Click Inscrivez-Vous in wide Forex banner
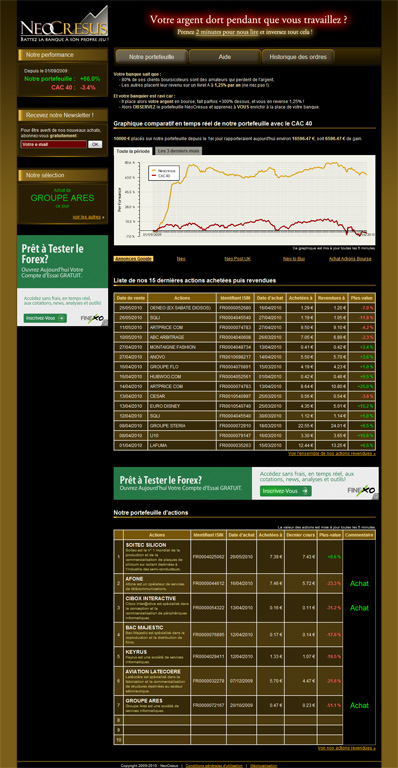 286,491
